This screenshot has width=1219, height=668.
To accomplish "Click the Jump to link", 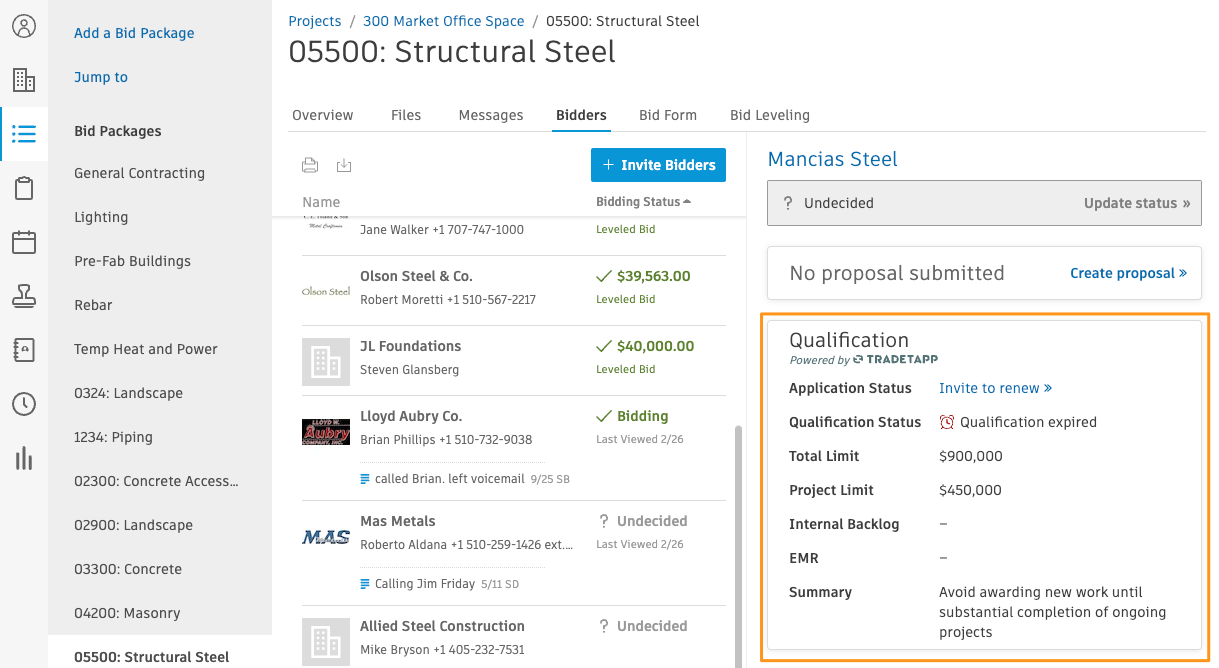I will 101,77.
